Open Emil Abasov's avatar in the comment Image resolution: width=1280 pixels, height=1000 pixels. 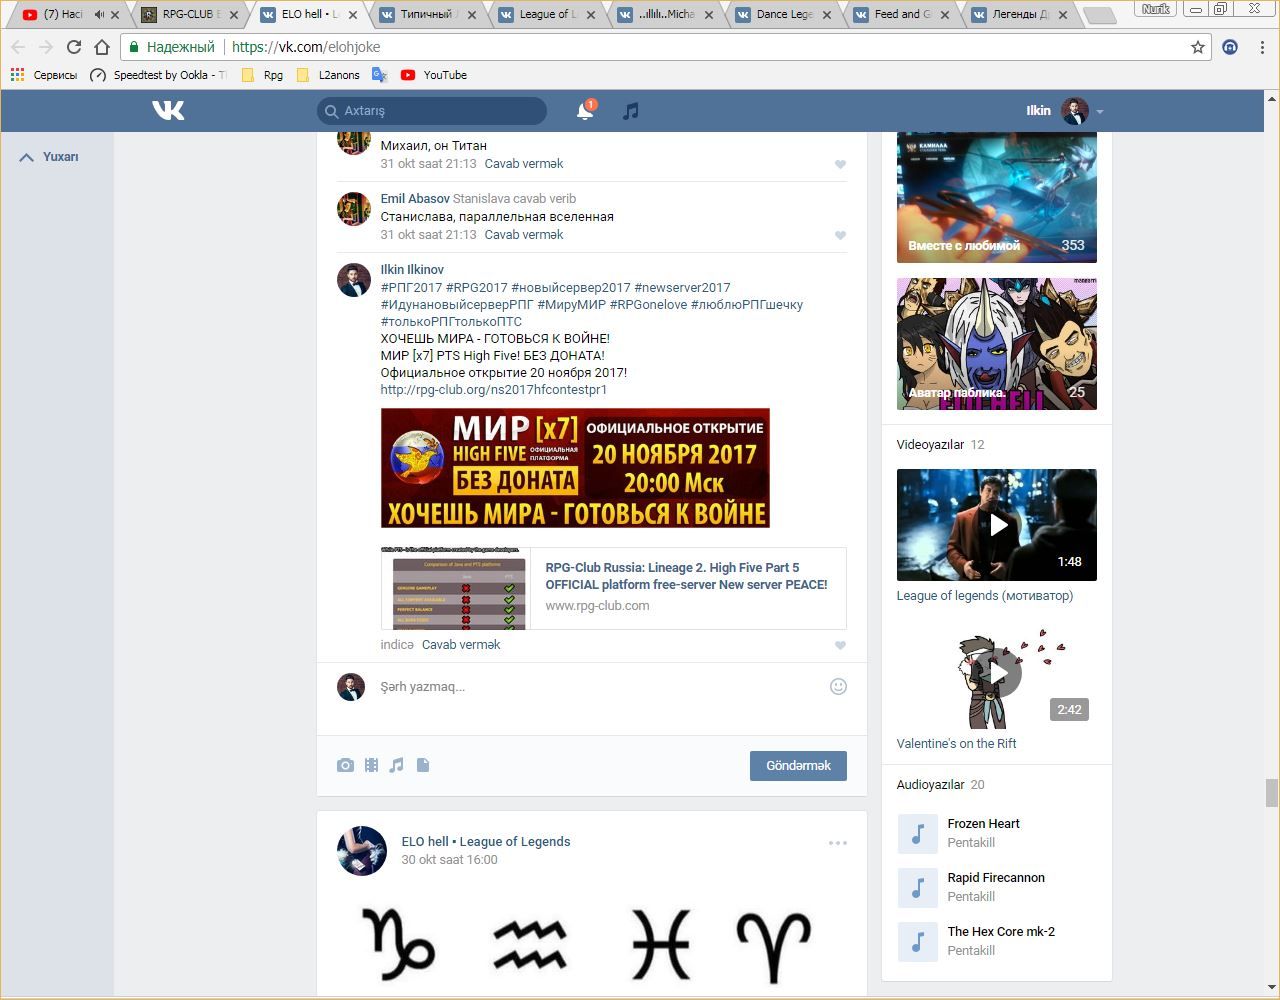[x=354, y=209]
